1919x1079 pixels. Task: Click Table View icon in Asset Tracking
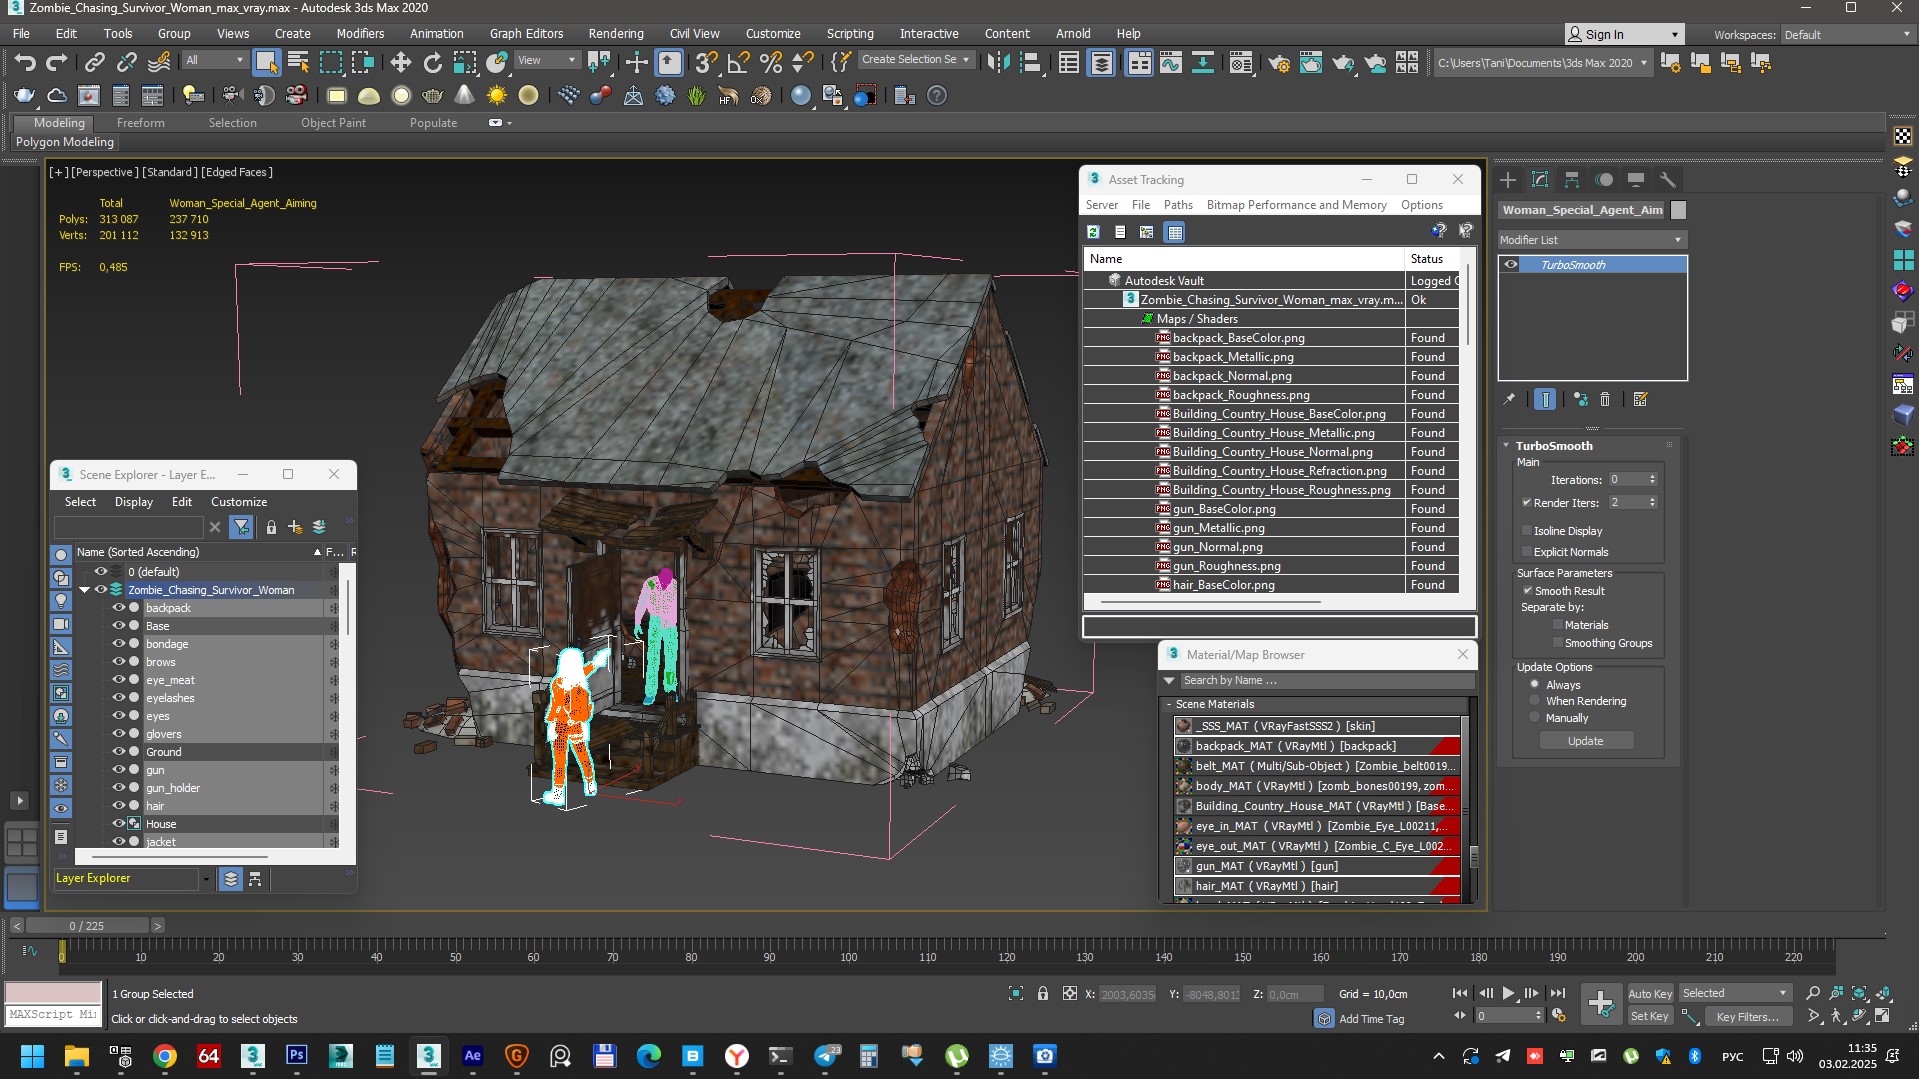(x=1175, y=232)
